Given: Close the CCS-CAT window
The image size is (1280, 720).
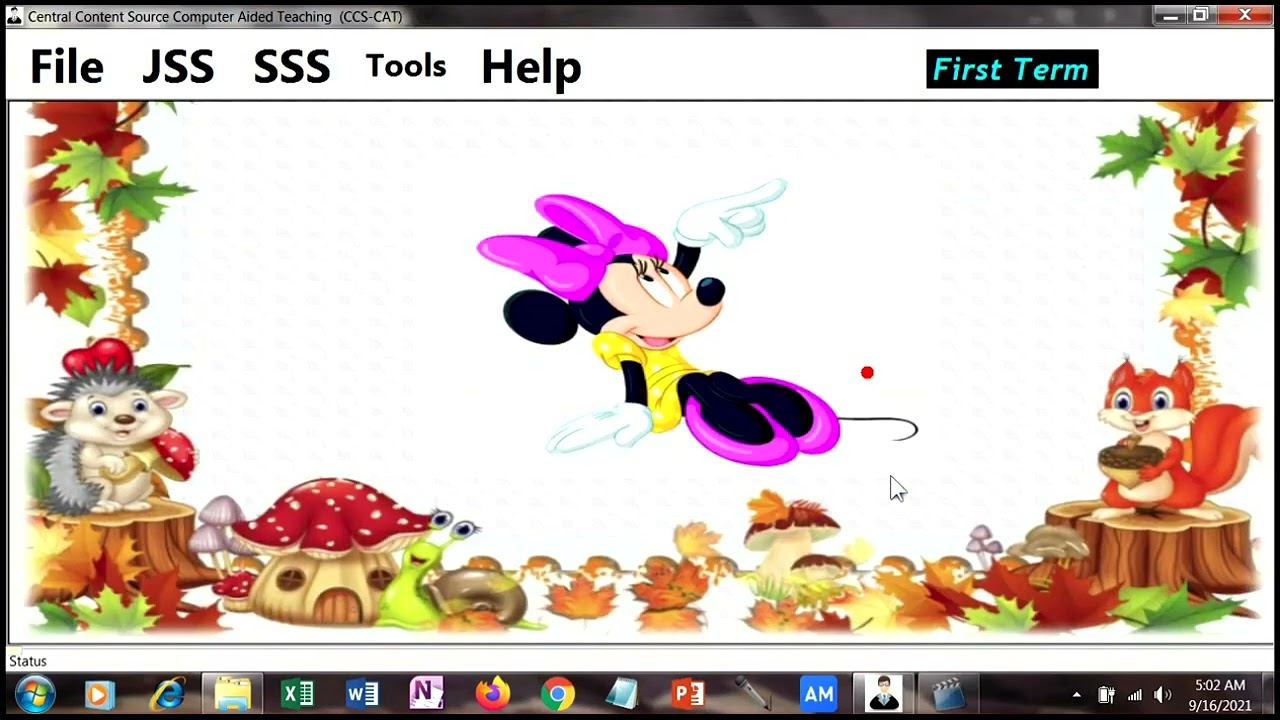Looking at the screenshot, I should [1246, 15].
